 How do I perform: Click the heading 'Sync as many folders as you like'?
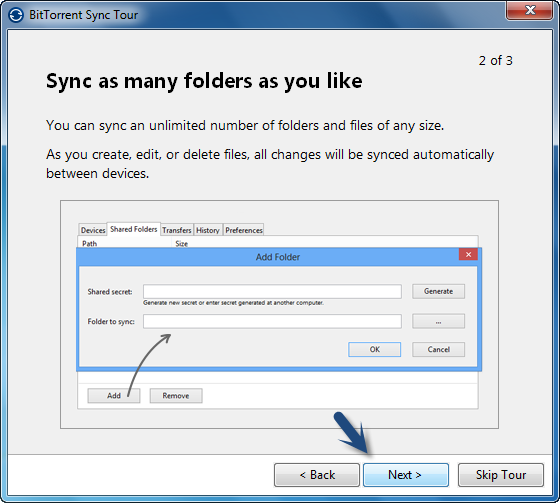pos(204,81)
